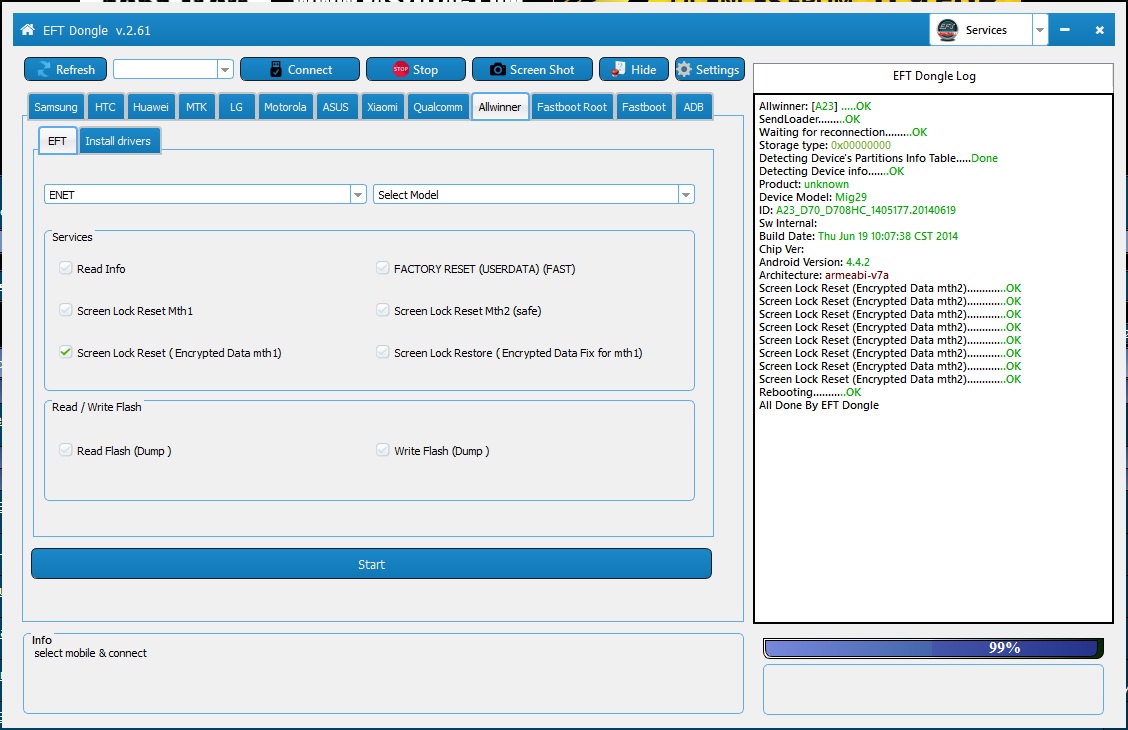Viewport: 1128px width, 730px height.
Task: Switch to the Samsung tab
Action: (x=55, y=106)
